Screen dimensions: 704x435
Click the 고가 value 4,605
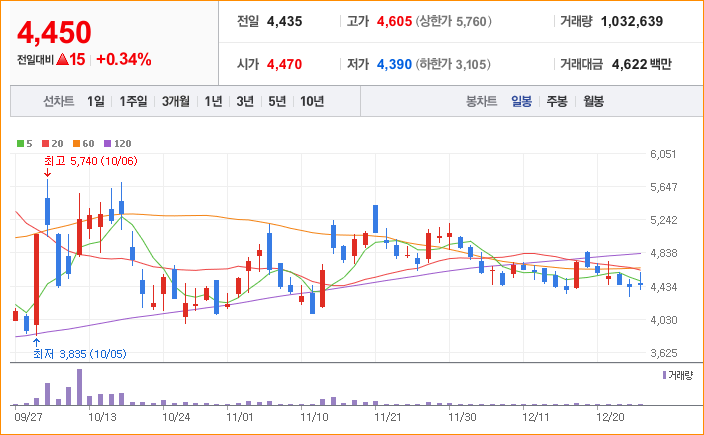(394, 21)
